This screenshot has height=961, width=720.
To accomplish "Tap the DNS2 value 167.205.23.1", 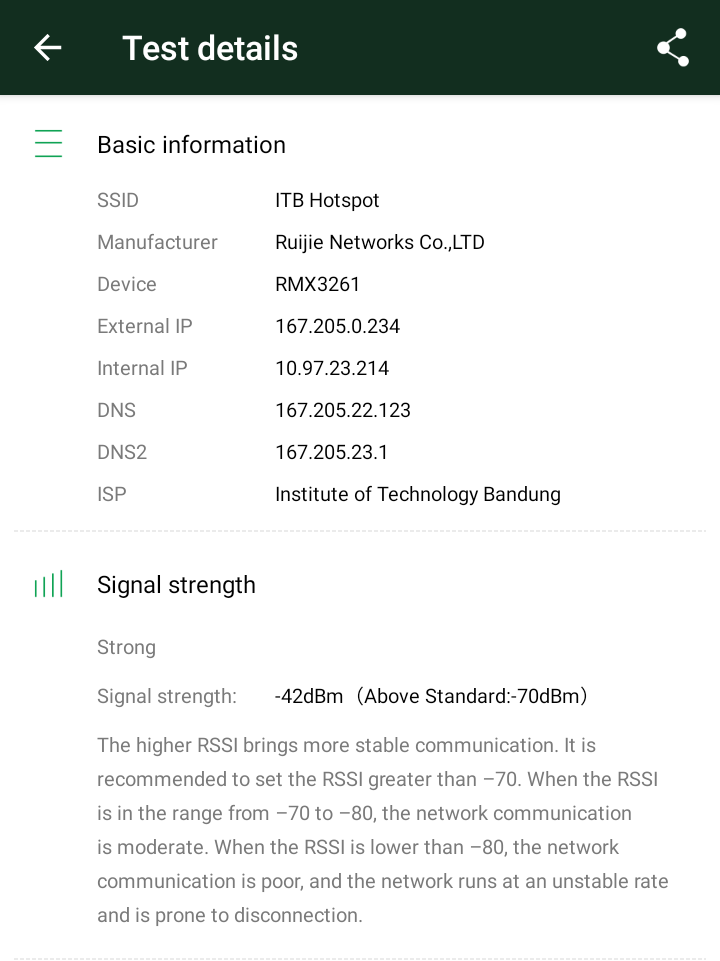I will click(331, 452).
